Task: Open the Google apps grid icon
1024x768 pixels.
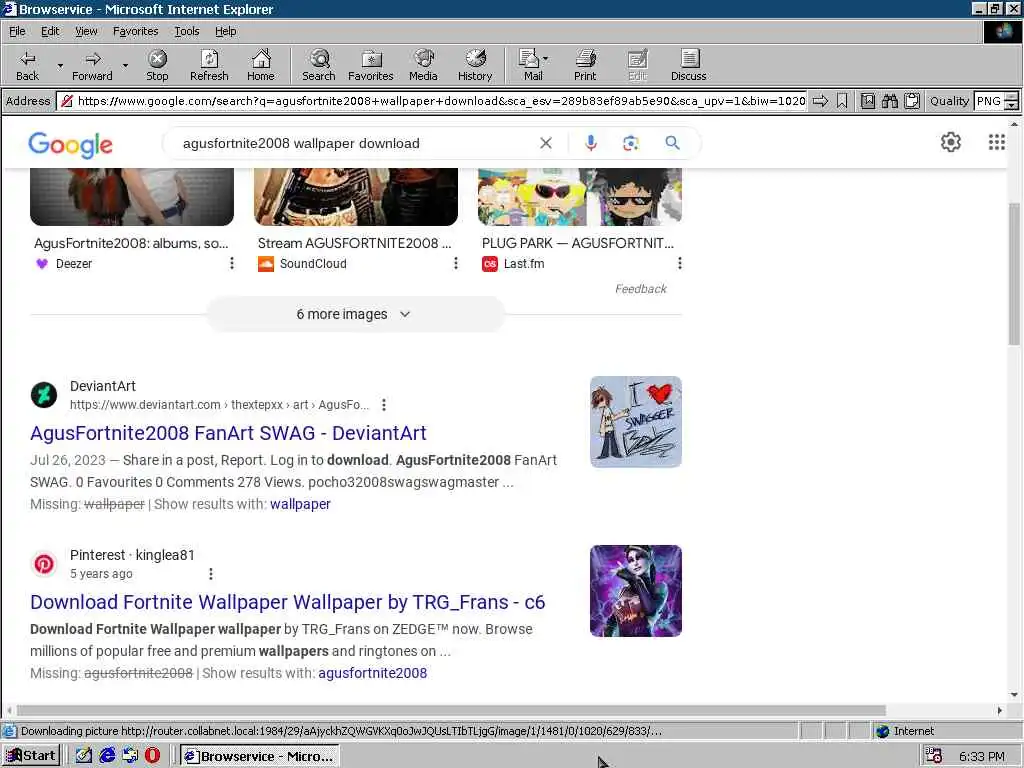Action: [x=997, y=142]
